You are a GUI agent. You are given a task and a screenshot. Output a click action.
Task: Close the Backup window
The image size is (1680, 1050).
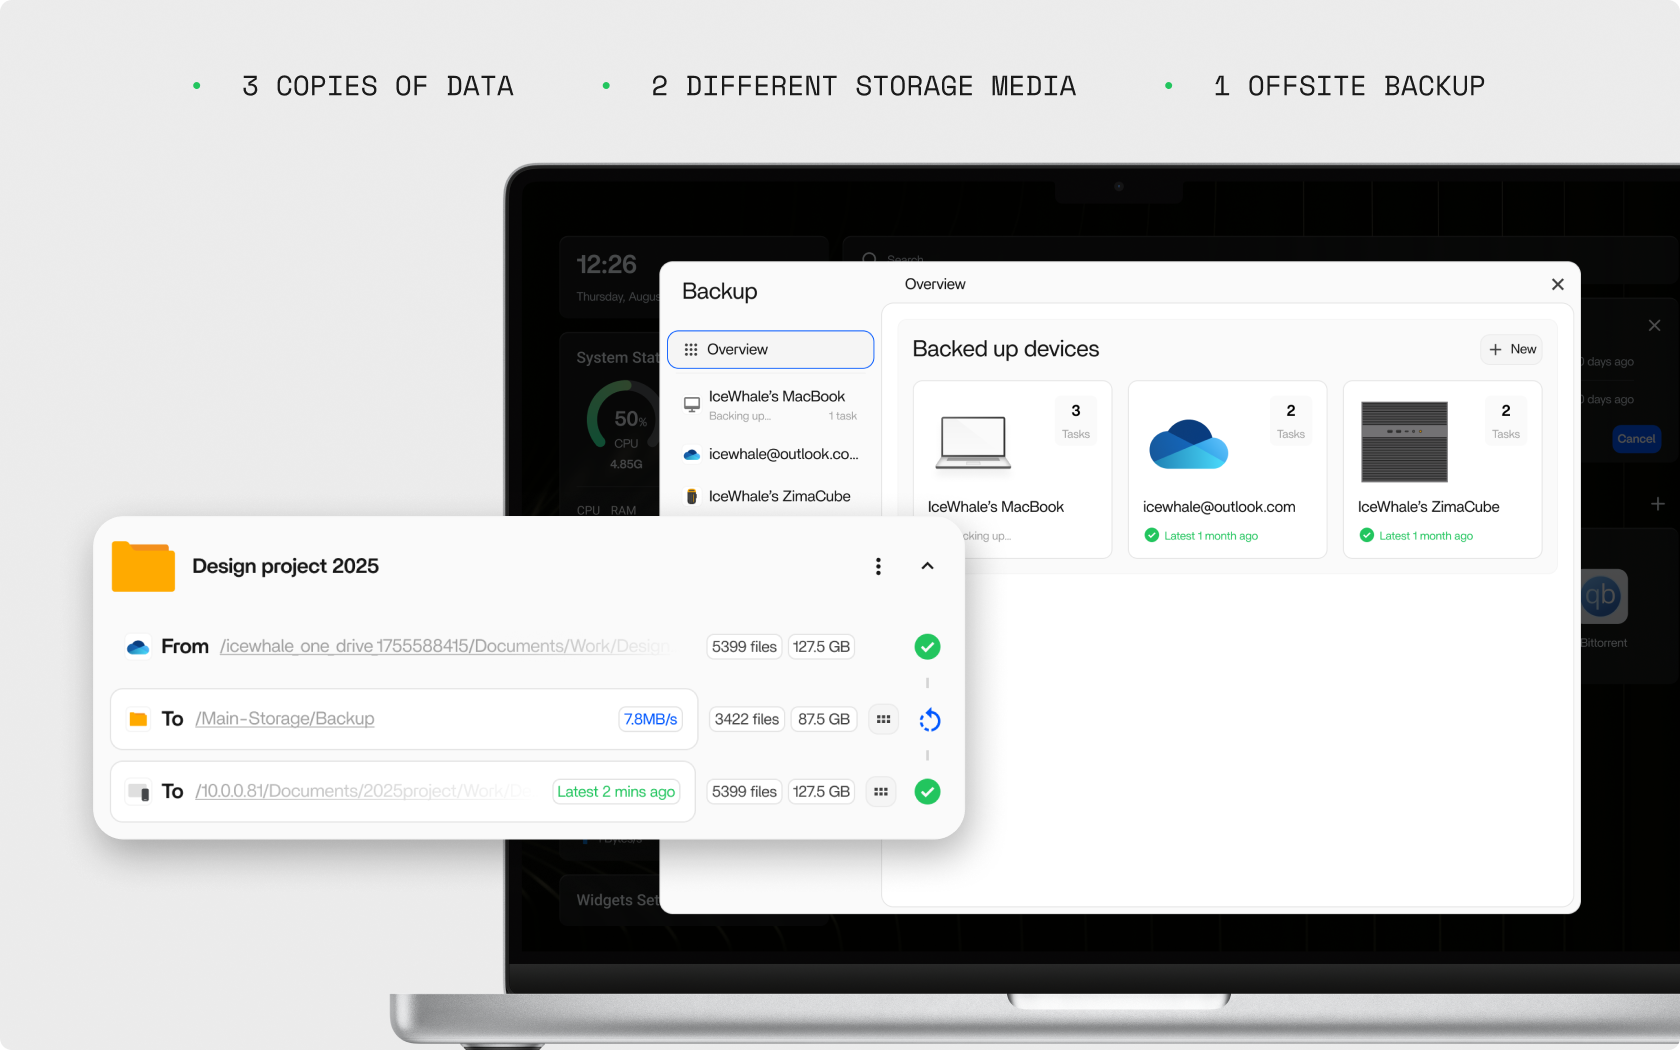click(1557, 284)
